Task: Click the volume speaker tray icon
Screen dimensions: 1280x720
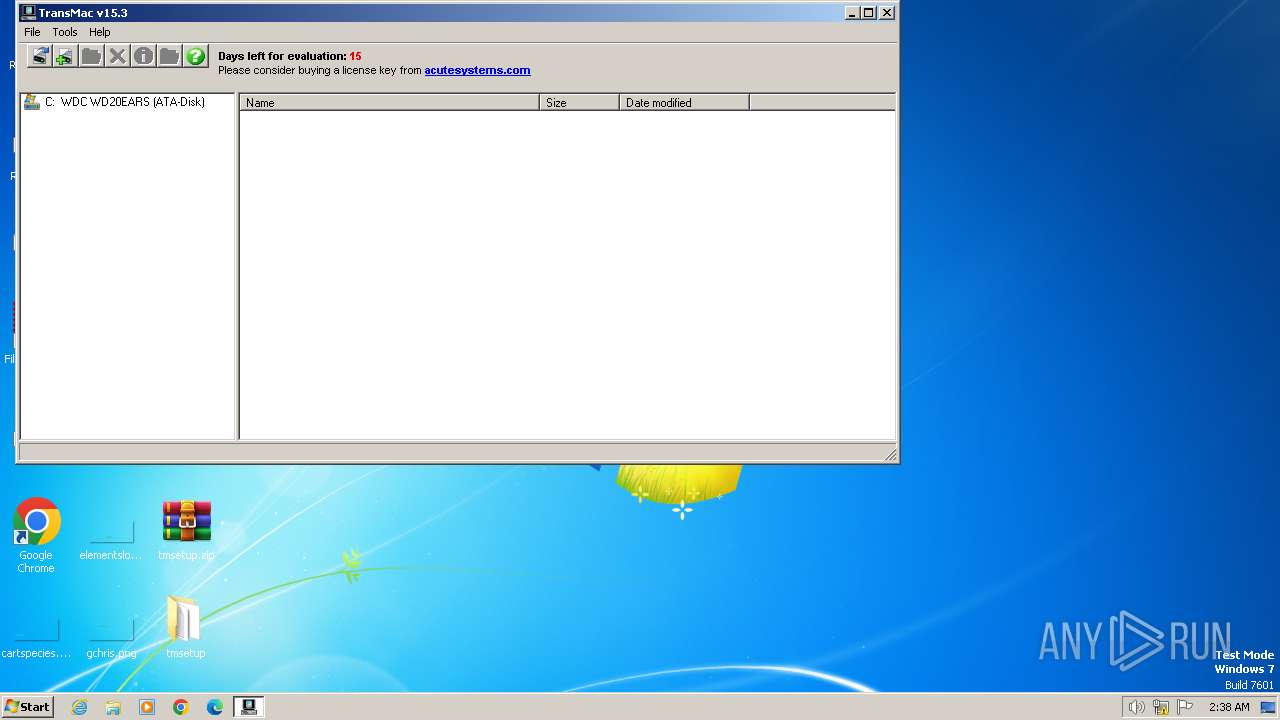Action: pyautogui.click(x=1136, y=707)
